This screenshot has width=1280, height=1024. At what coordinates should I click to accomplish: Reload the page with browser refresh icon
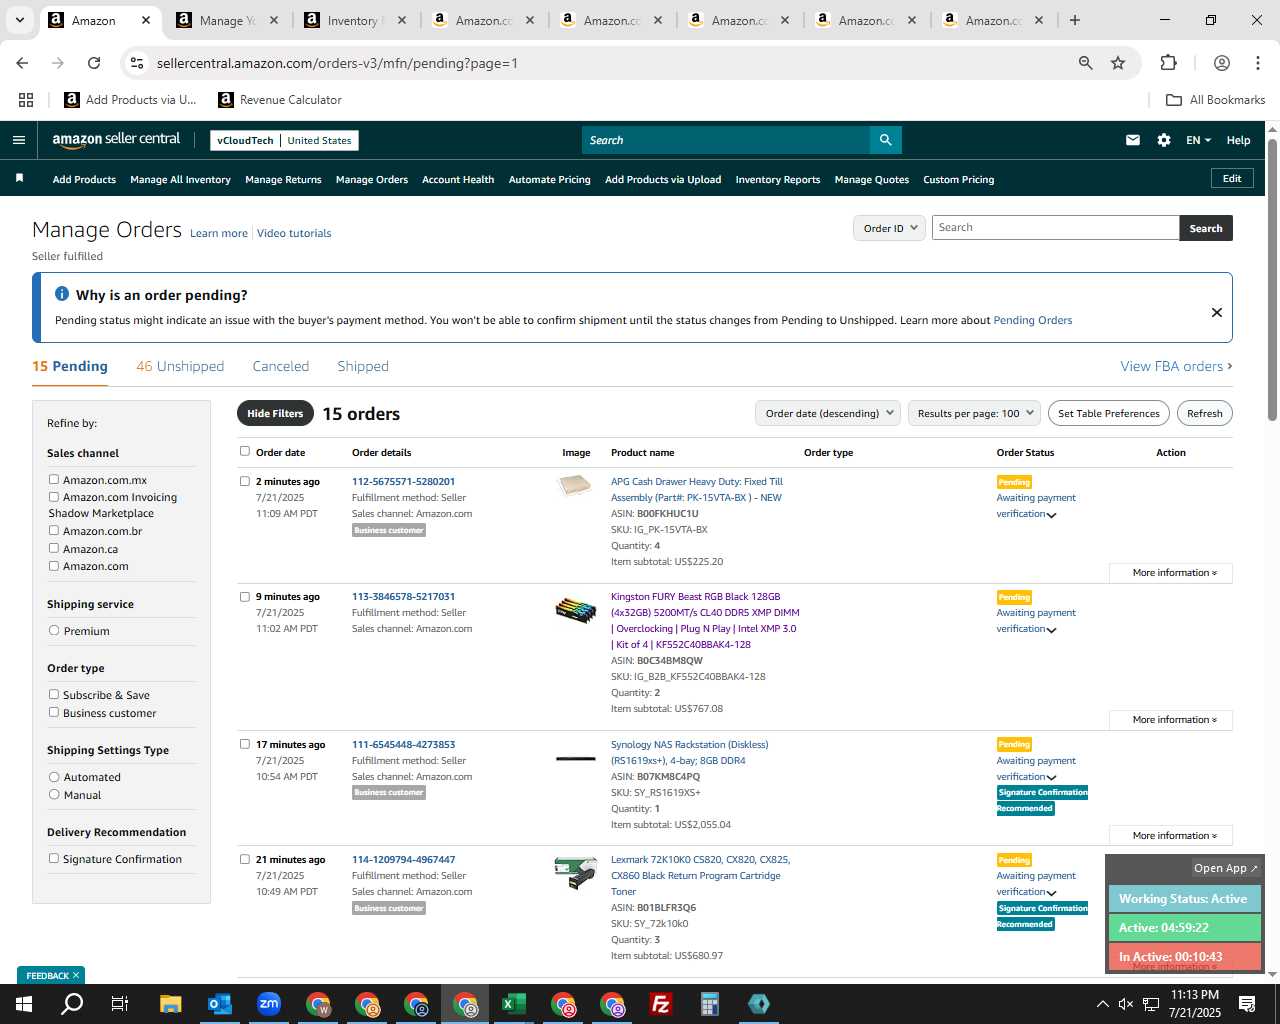(94, 63)
